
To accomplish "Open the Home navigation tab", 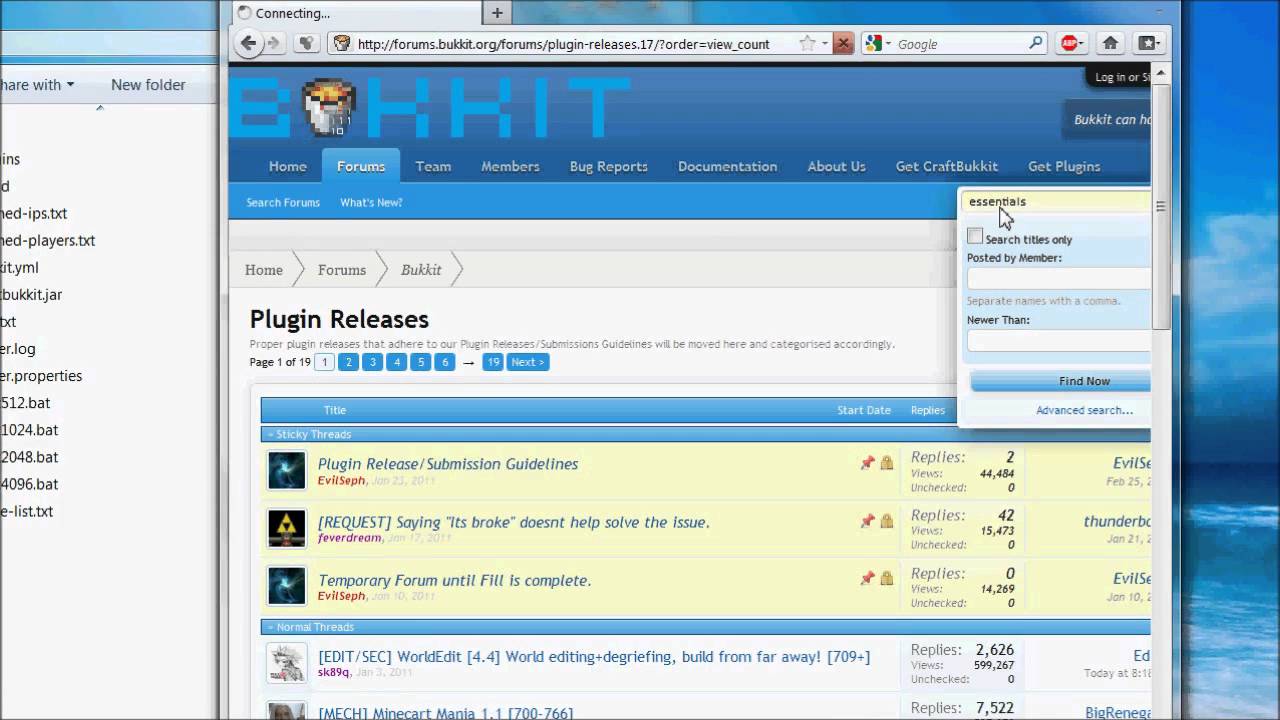I will coord(287,166).
